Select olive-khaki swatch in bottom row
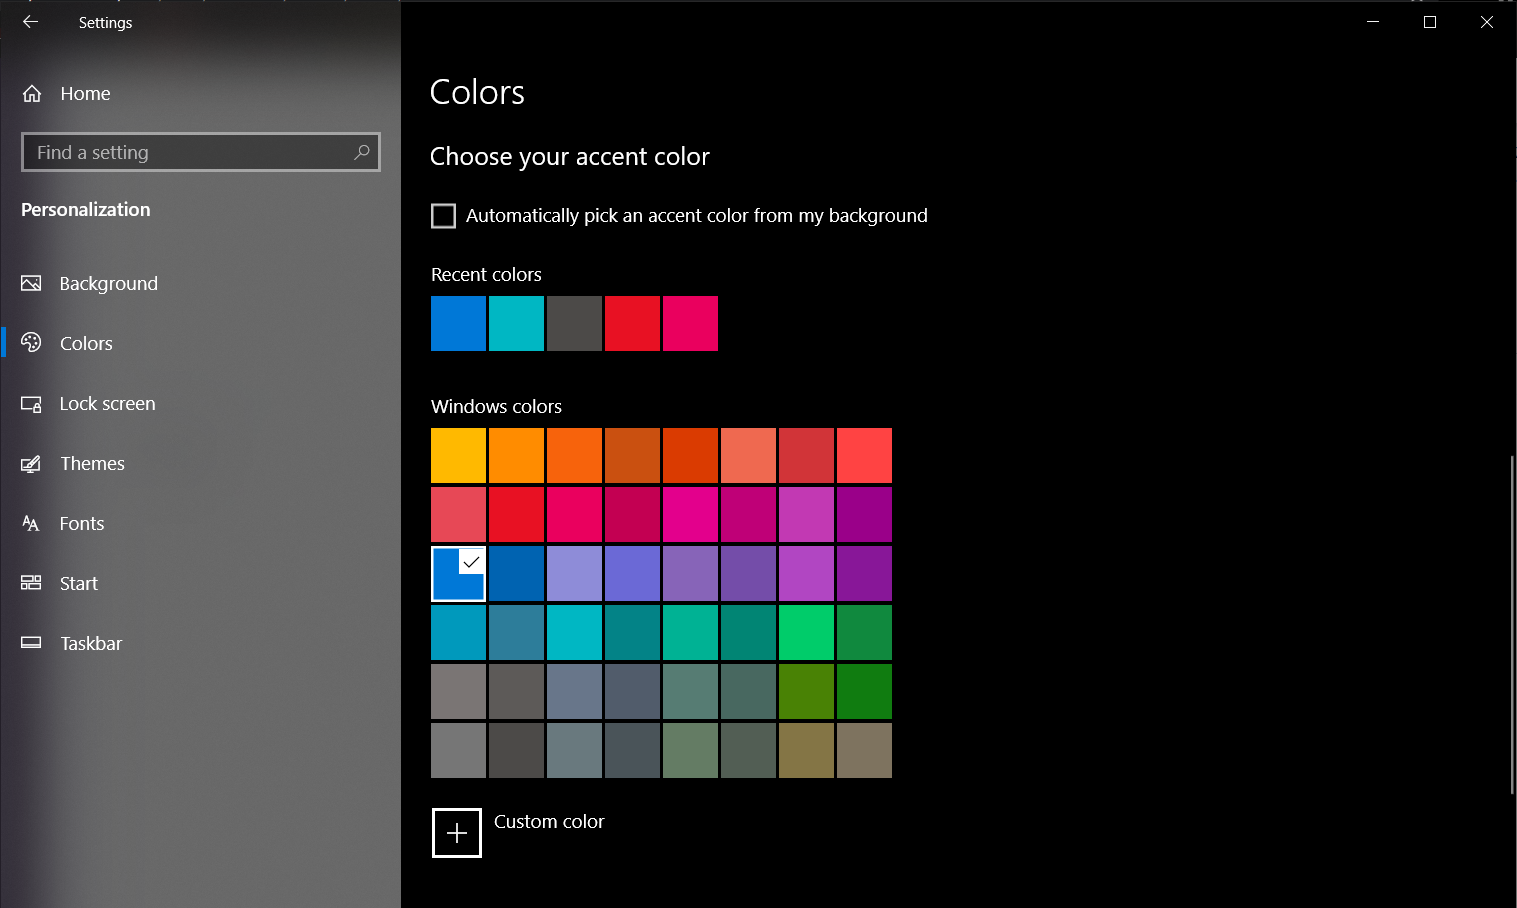 coord(806,750)
